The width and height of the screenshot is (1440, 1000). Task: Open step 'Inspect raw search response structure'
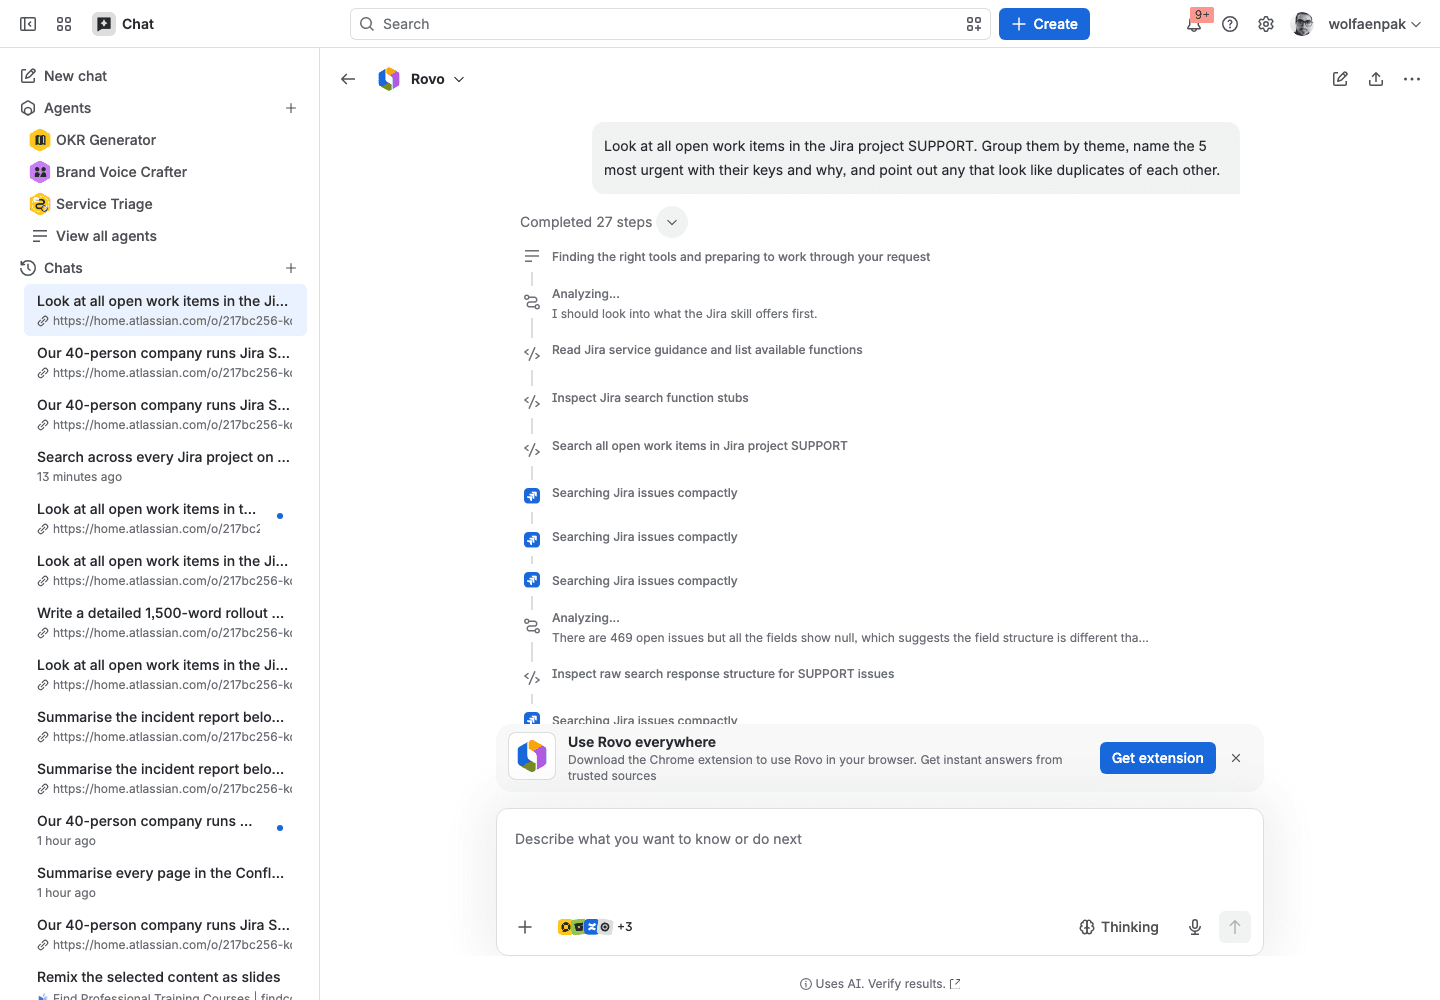(723, 674)
